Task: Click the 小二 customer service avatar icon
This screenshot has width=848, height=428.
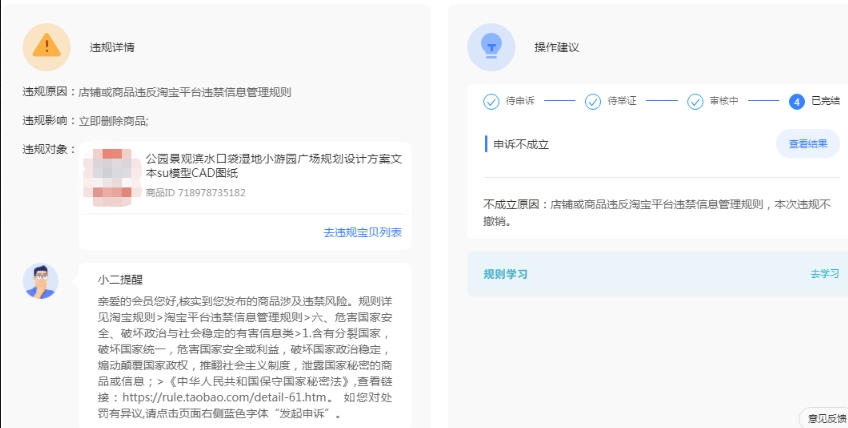Action: (x=40, y=282)
